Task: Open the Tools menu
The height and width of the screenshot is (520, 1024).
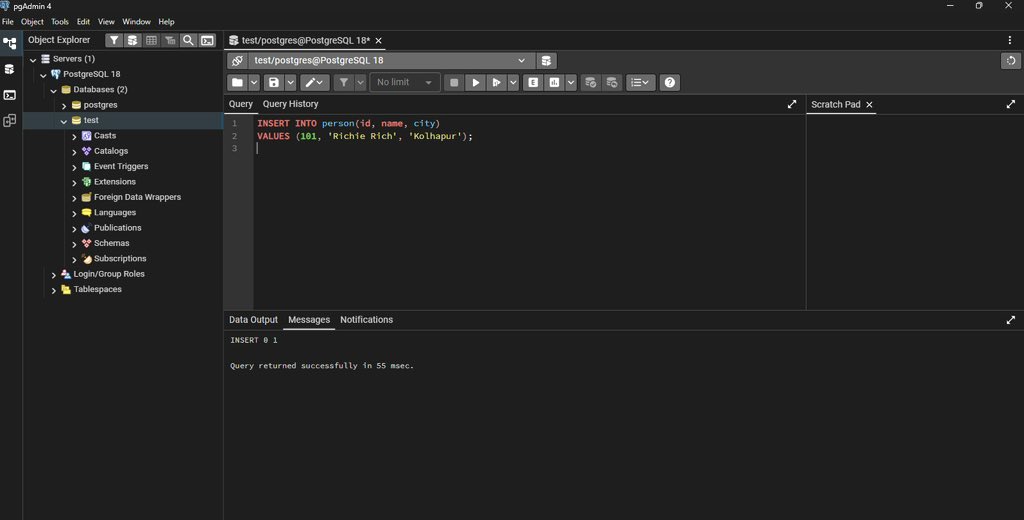Action: (x=60, y=22)
